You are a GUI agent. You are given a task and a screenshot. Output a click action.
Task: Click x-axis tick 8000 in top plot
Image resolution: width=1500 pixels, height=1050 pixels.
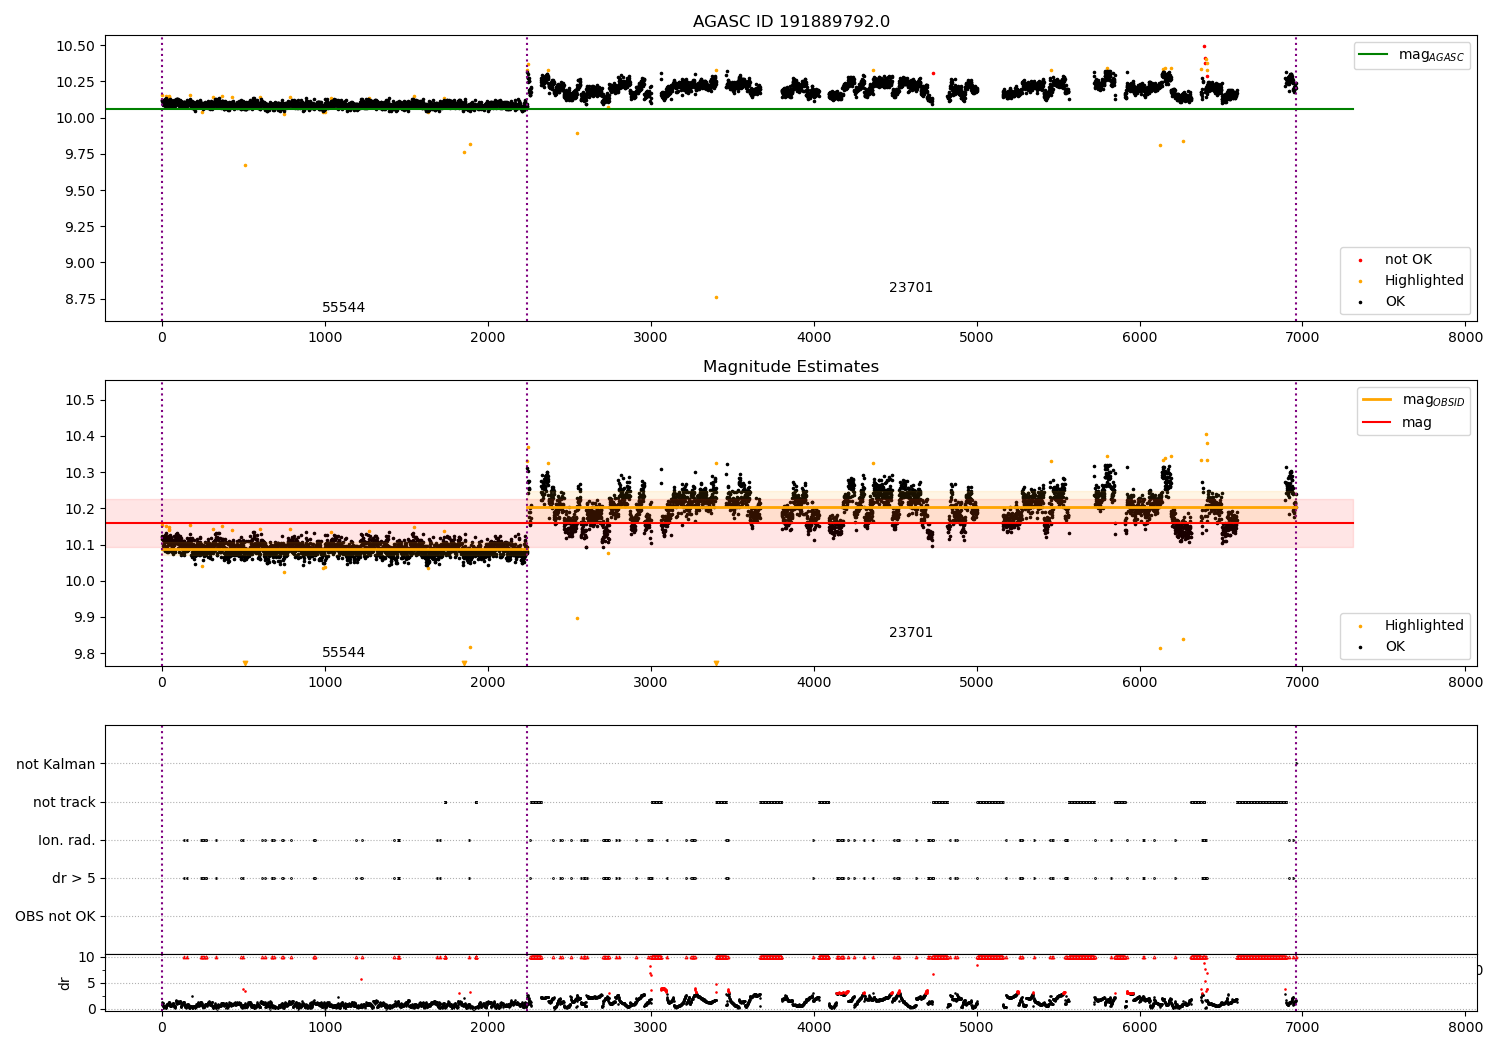click(x=1465, y=338)
